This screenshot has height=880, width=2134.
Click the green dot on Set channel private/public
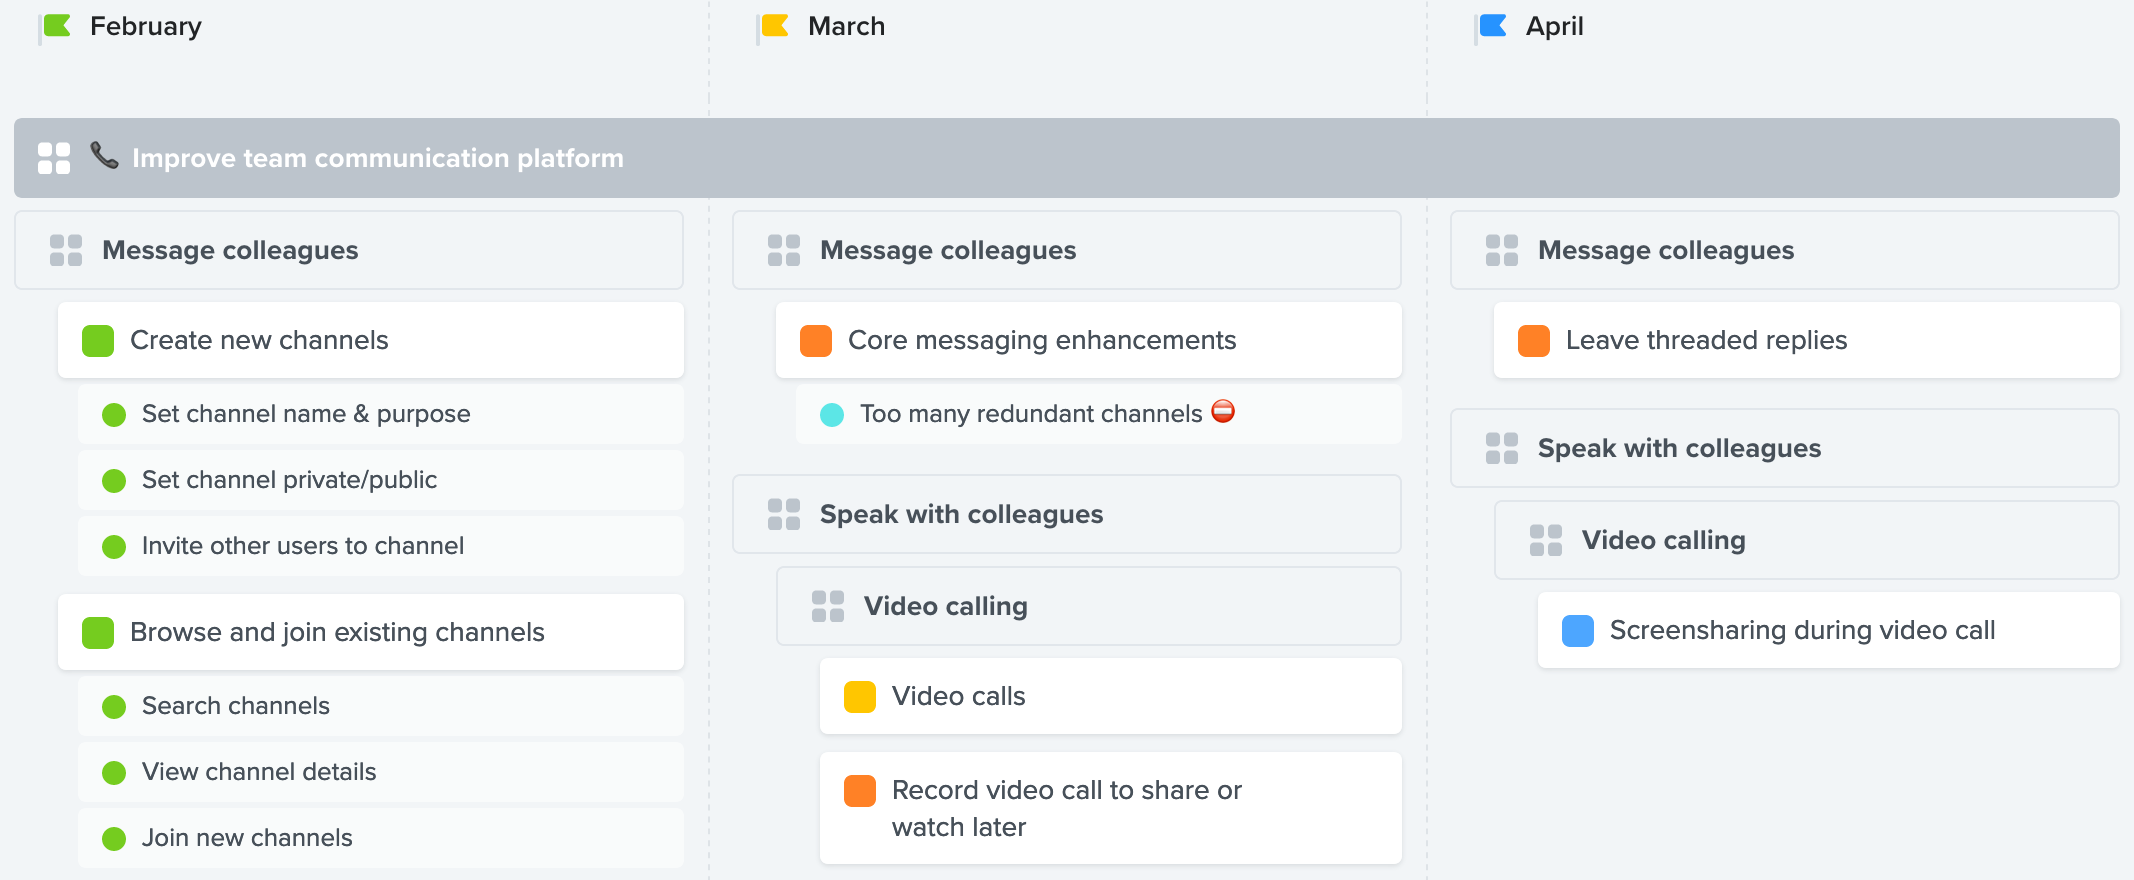click(114, 481)
